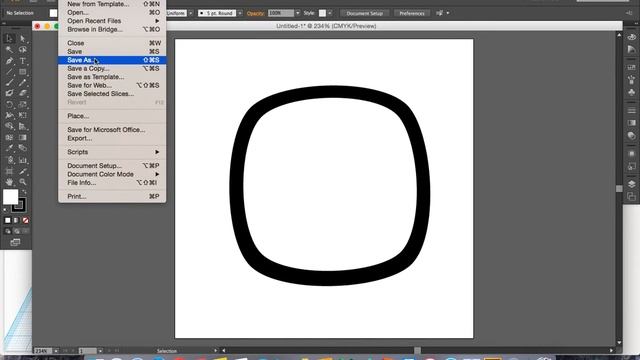Open the Symbols panel club icon

pos(631,92)
